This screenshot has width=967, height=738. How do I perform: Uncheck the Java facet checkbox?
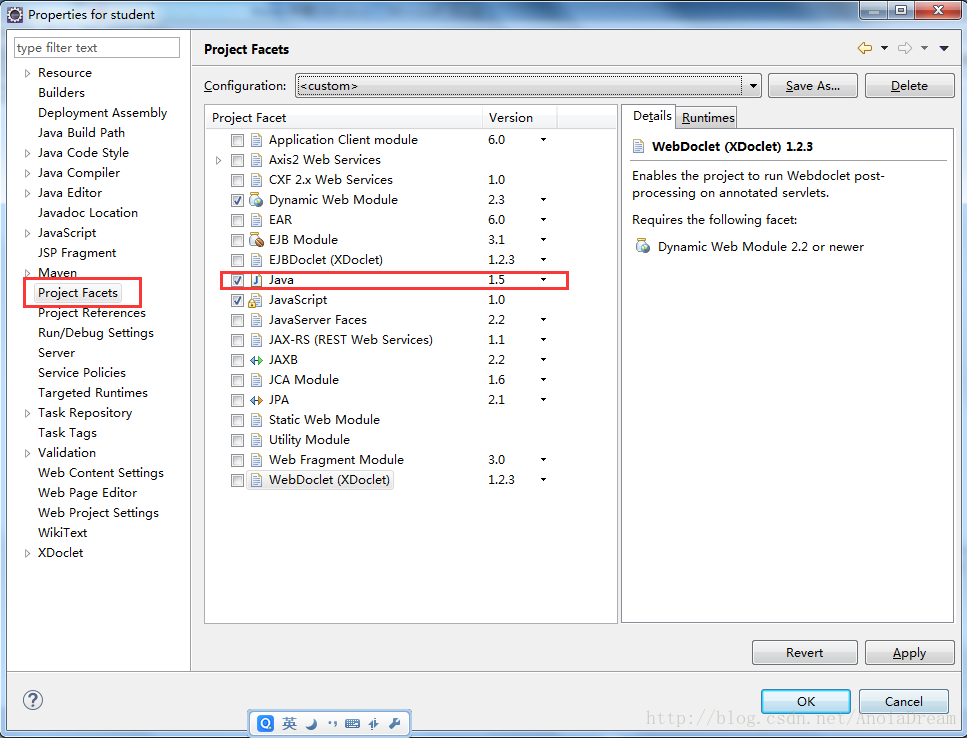237,280
